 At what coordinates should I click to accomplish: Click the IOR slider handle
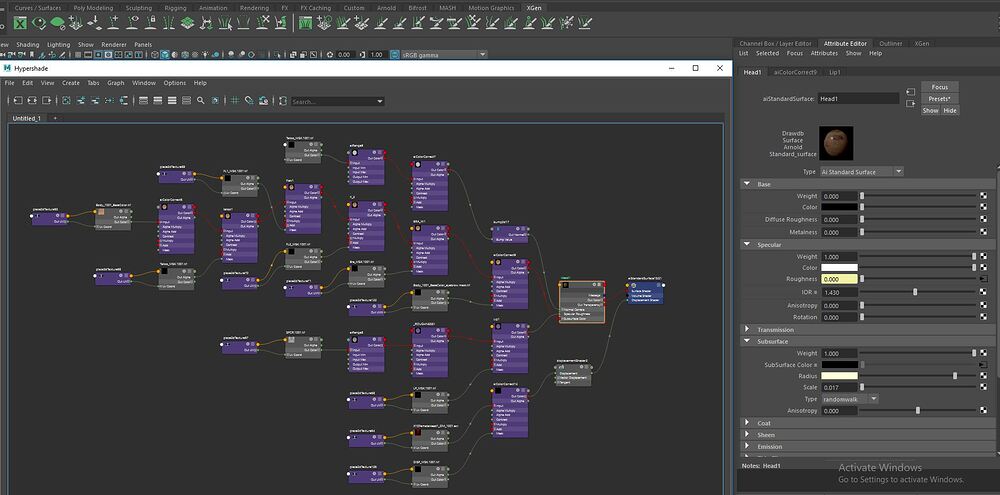click(915, 292)
